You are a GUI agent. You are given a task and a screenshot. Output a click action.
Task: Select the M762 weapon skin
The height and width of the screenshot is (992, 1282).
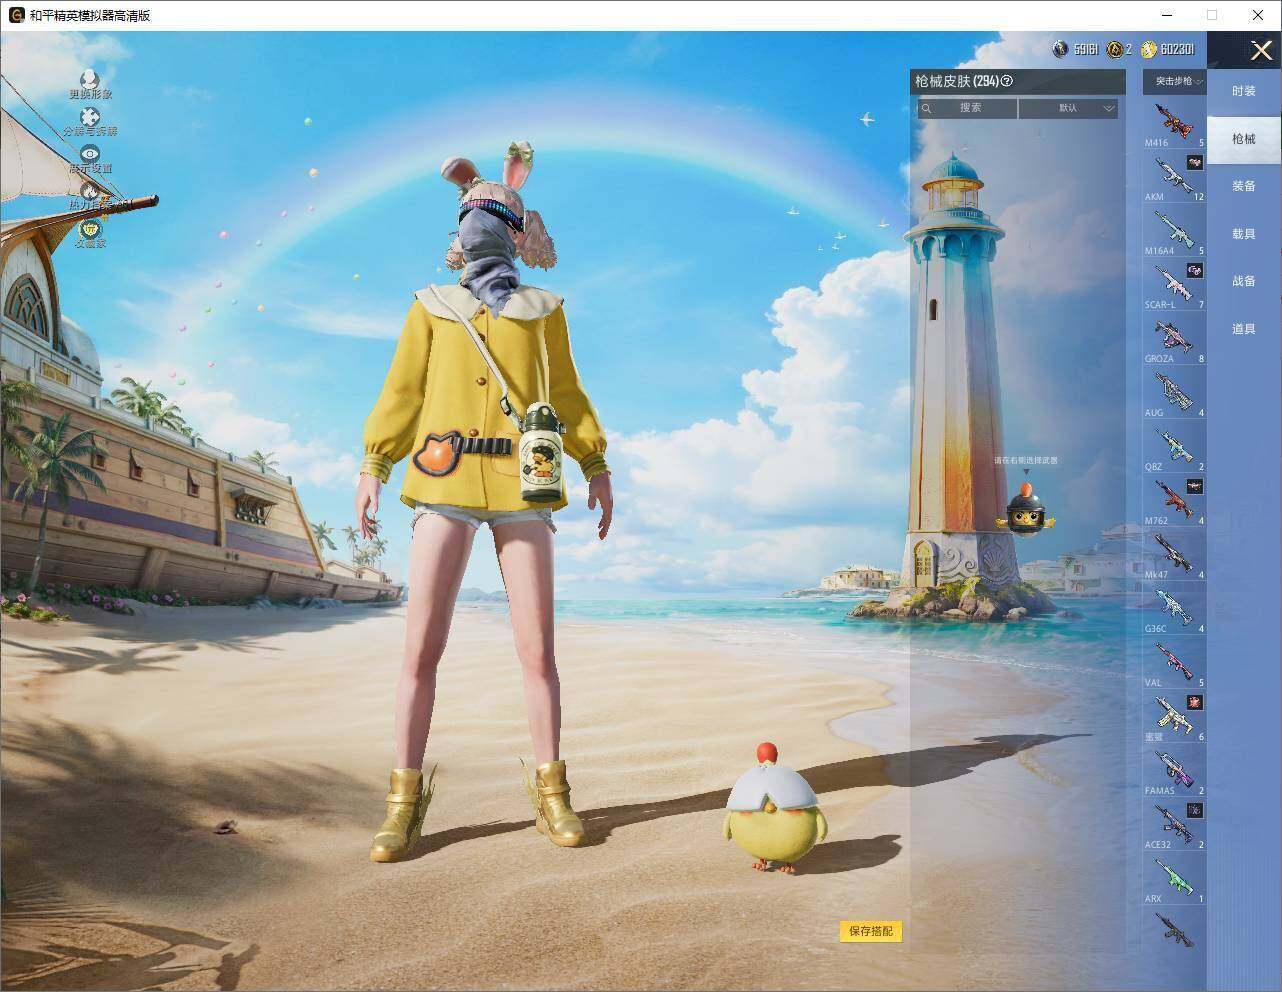(1174, 502)
